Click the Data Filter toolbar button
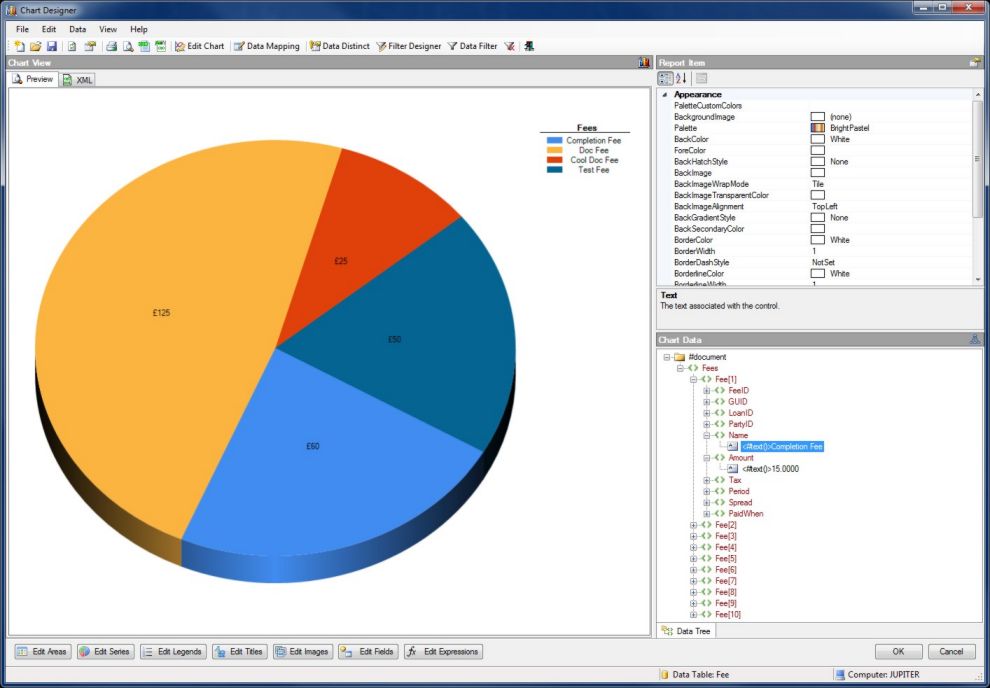The height and width of the screenshot is (688, 990). click(472, 46)
